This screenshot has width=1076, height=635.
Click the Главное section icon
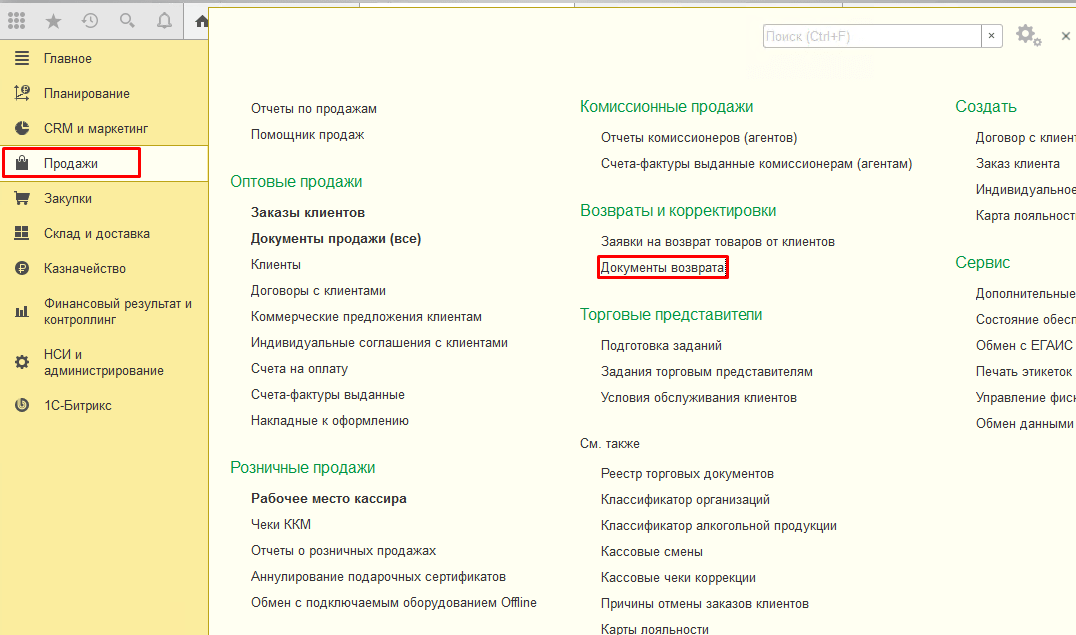[x=22, y=58]
